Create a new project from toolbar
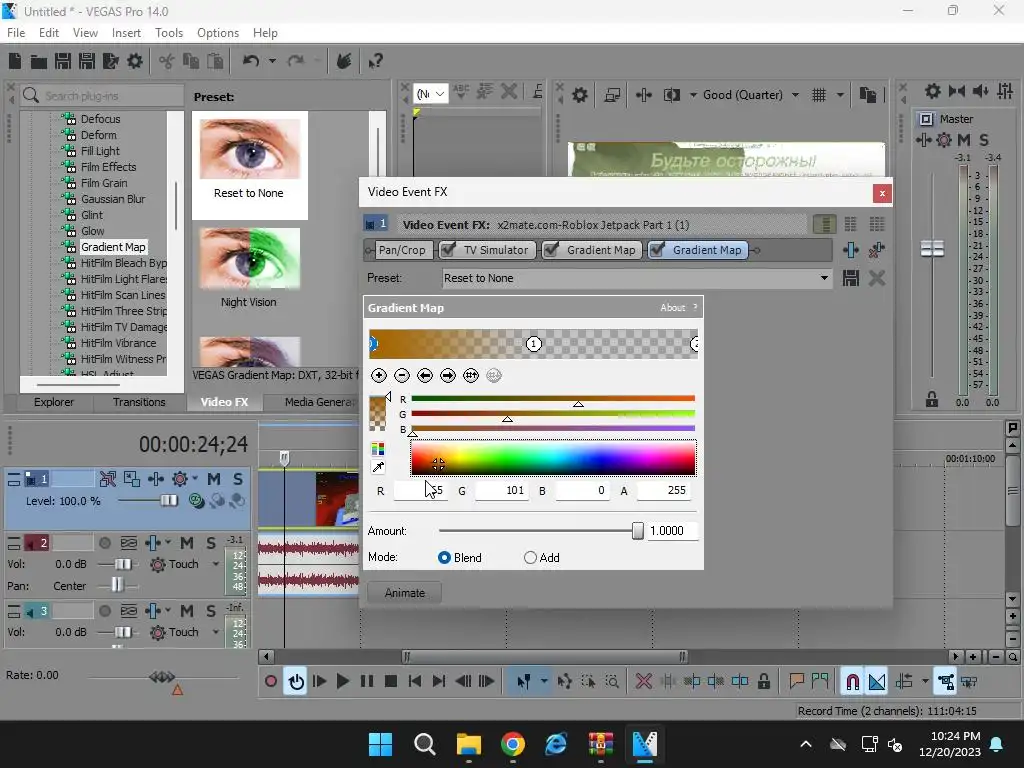Viewport: 1024px width, 768px height. point(15,61)
